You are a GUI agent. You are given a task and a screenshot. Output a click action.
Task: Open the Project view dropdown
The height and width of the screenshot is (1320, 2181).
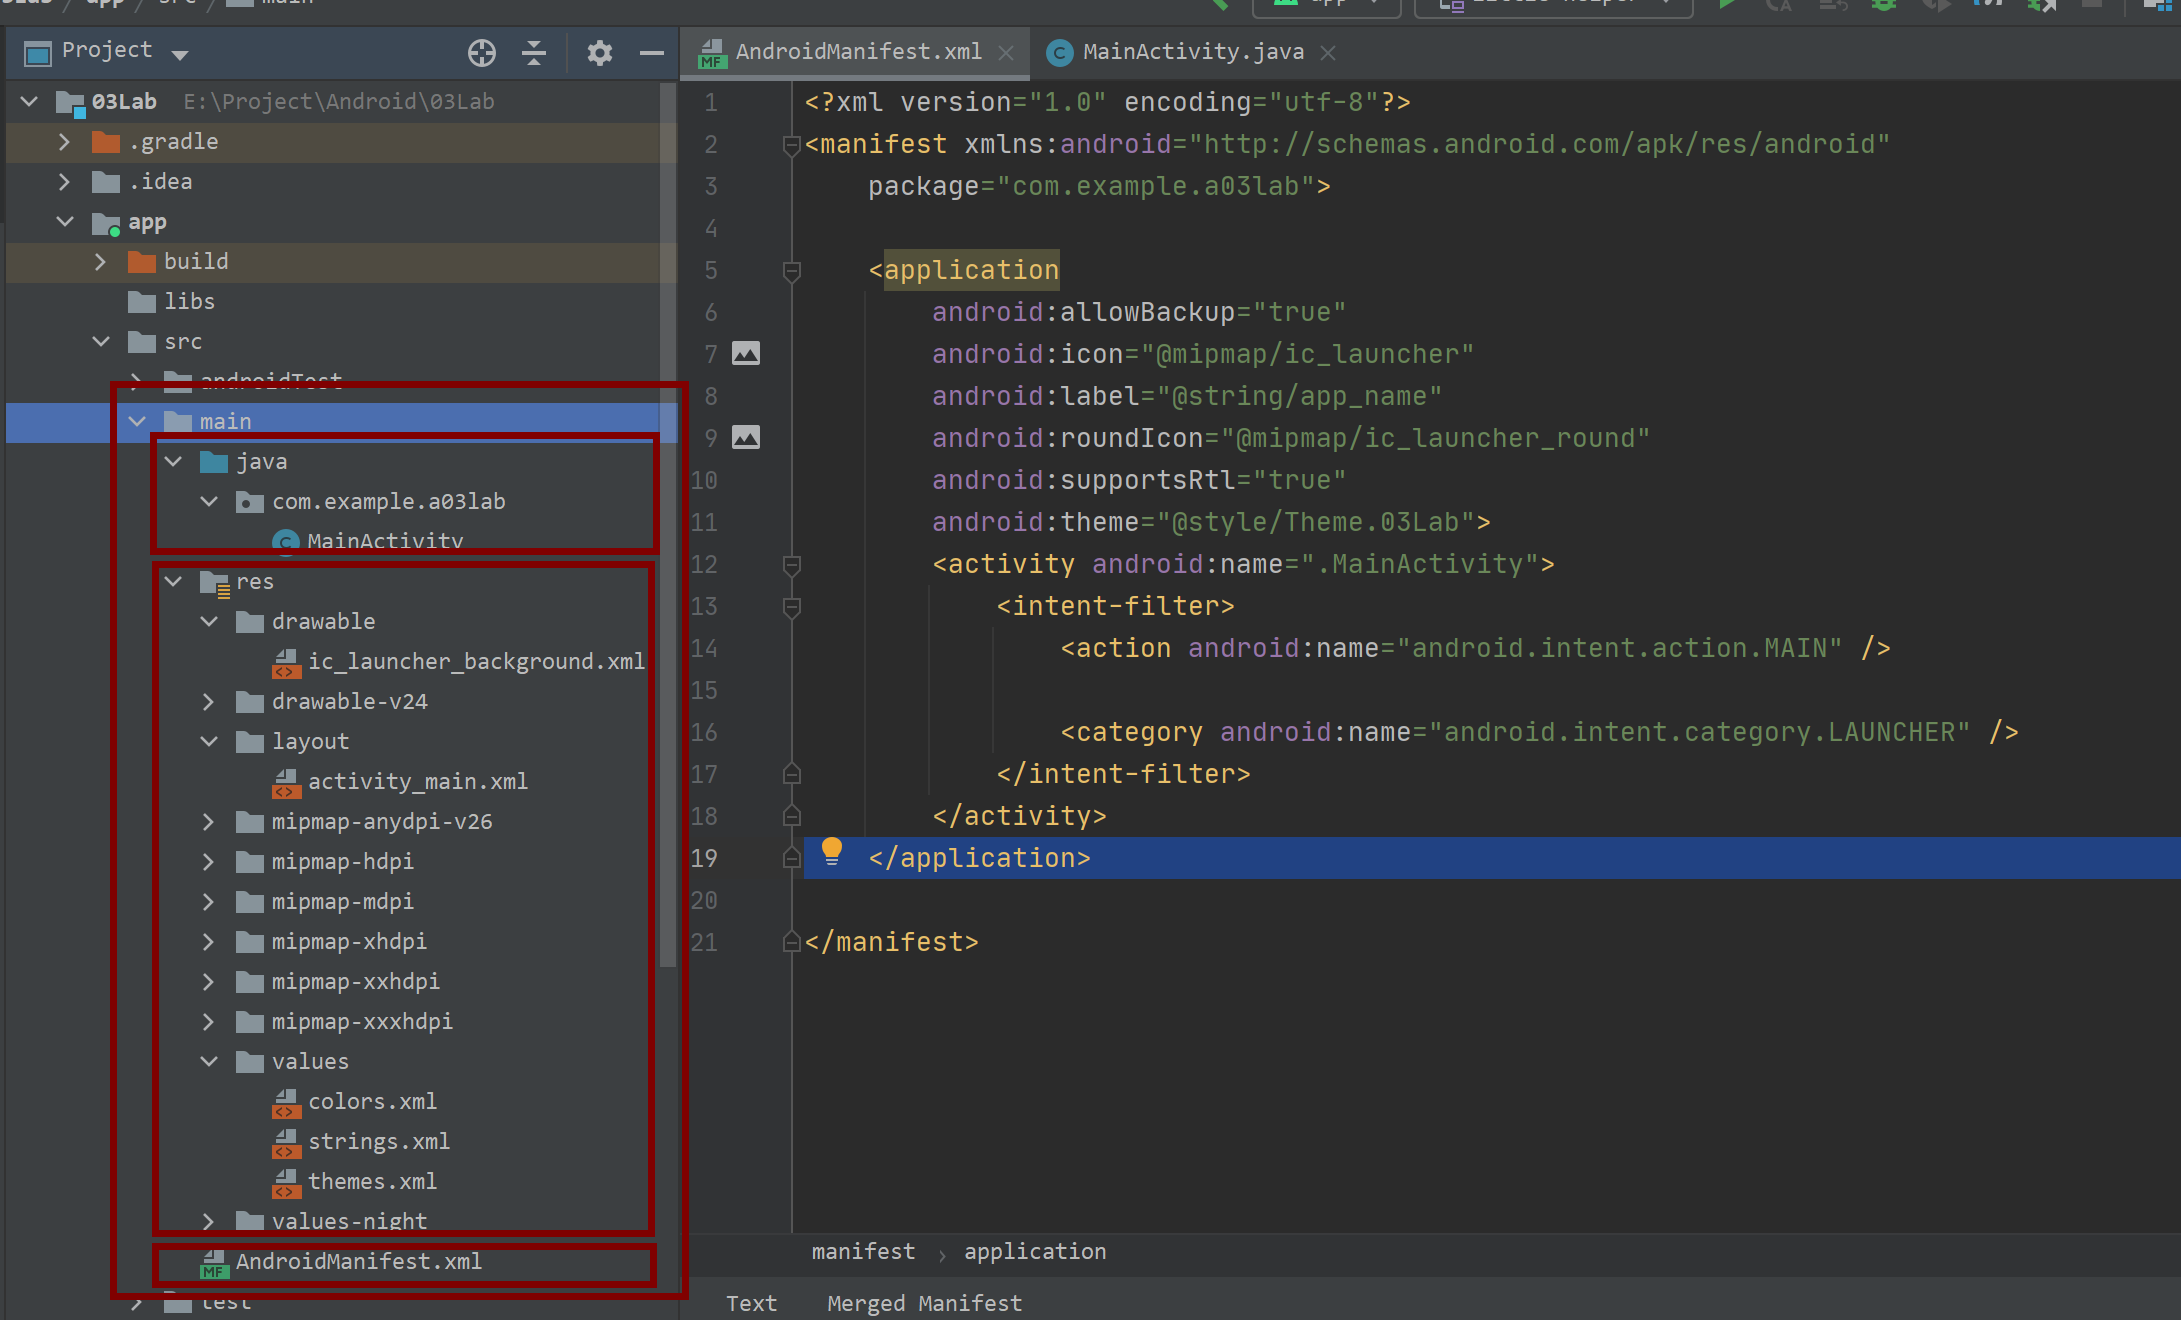(180, 54)
